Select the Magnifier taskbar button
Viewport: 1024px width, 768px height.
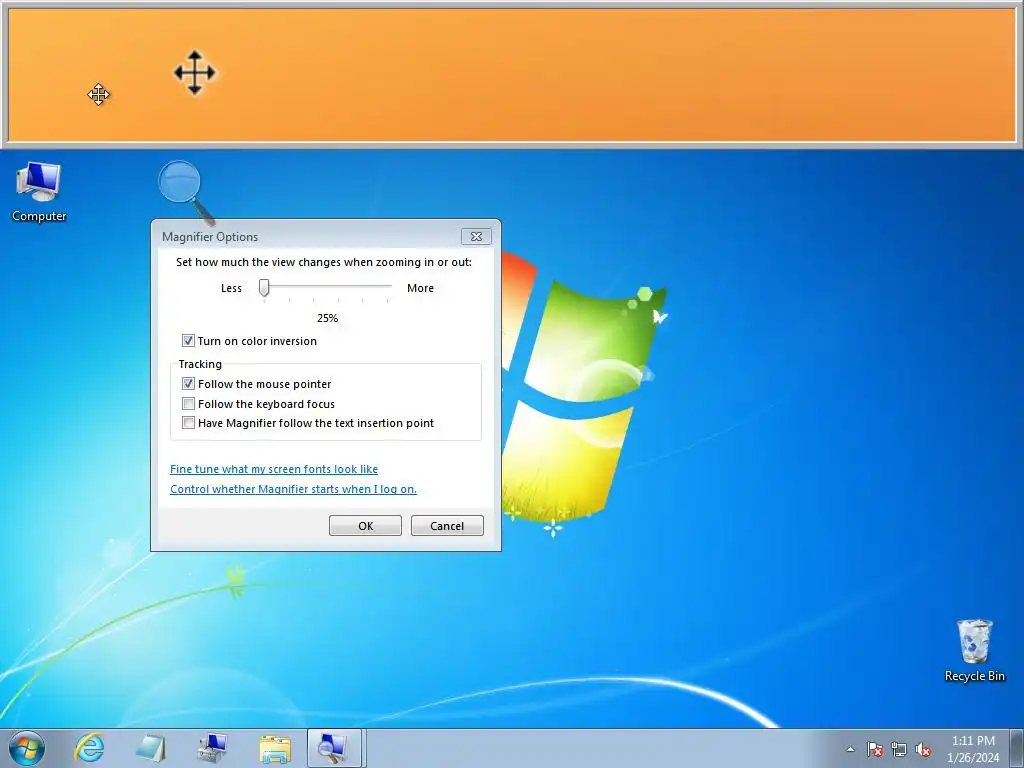click(334, 748)
